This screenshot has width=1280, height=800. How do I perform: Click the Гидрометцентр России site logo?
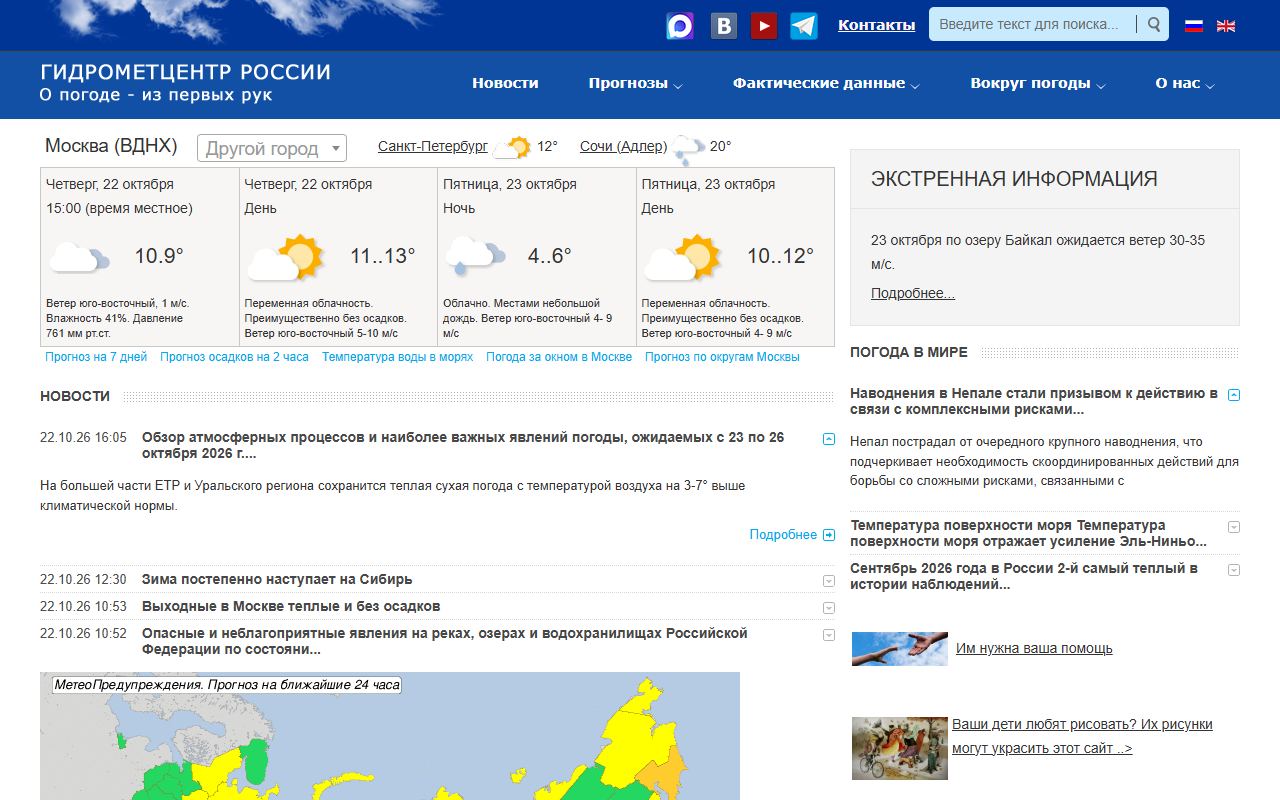pos(186,83)
